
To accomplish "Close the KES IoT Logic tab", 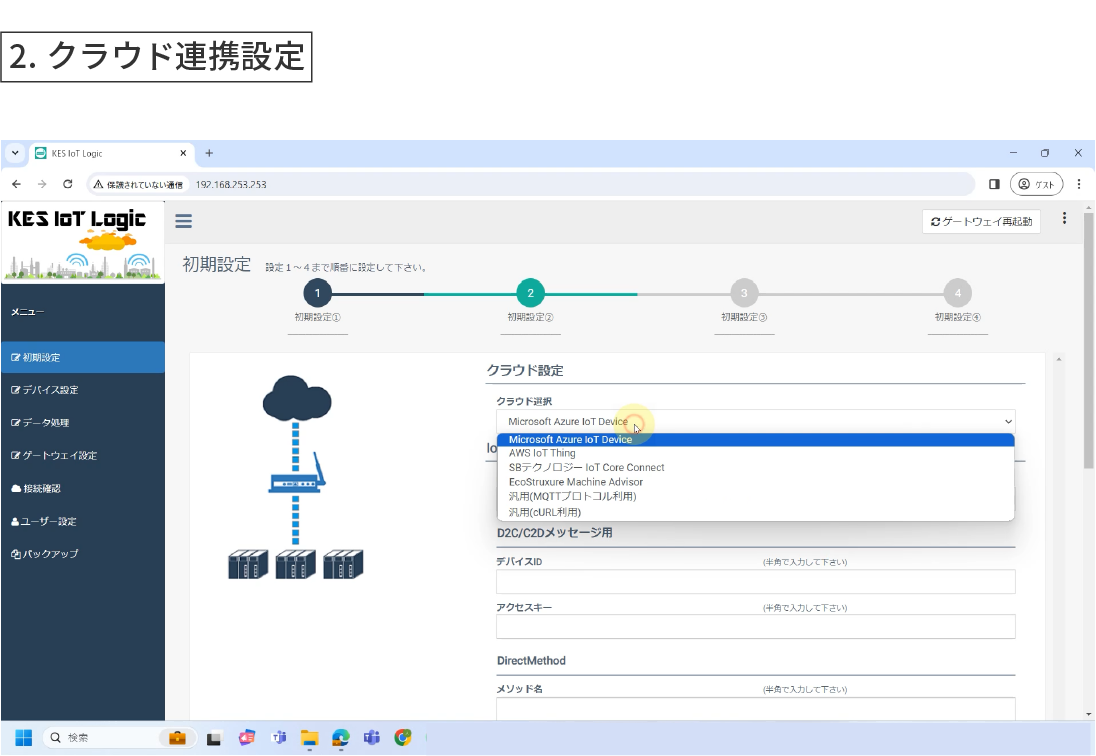I will coord(183,153).
